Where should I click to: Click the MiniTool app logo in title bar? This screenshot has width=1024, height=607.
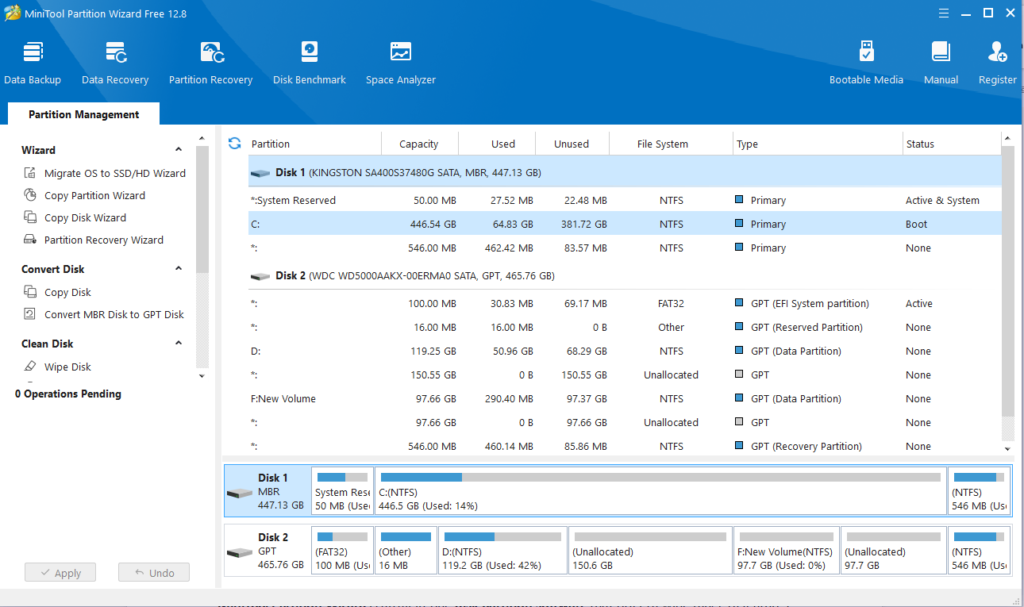[12, 13]
